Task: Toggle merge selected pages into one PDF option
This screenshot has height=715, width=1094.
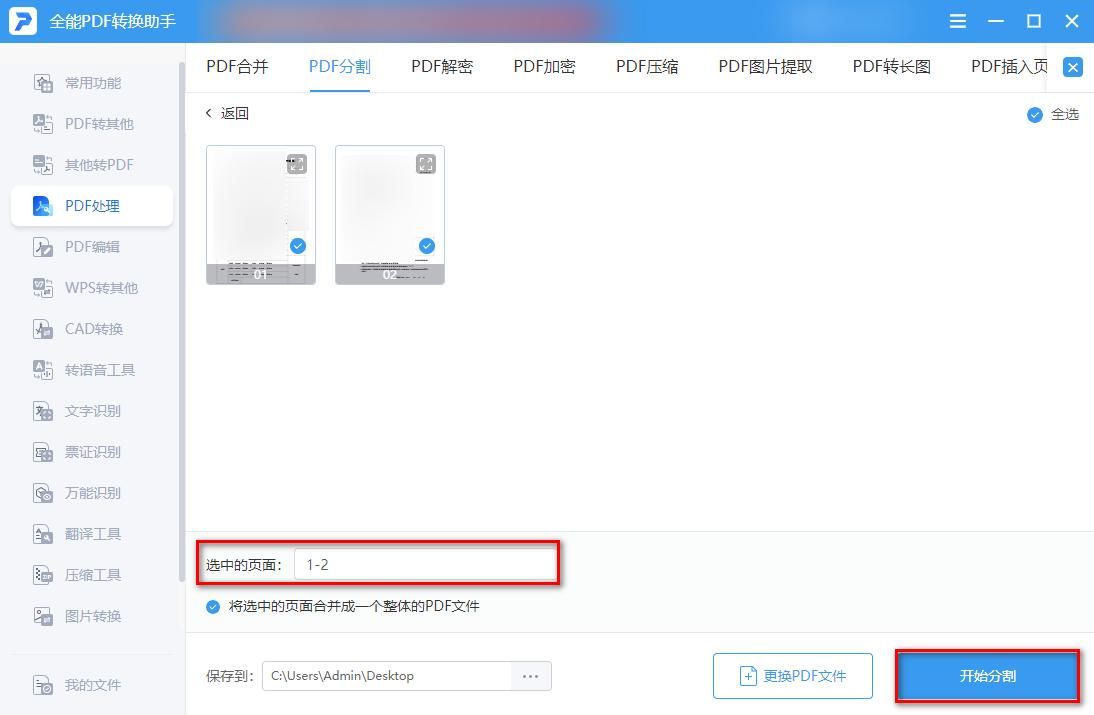Action: (213, 607)
